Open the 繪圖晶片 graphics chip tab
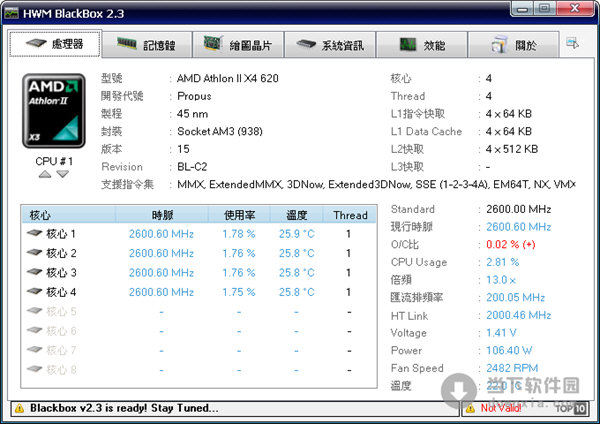 click(238, 44)
